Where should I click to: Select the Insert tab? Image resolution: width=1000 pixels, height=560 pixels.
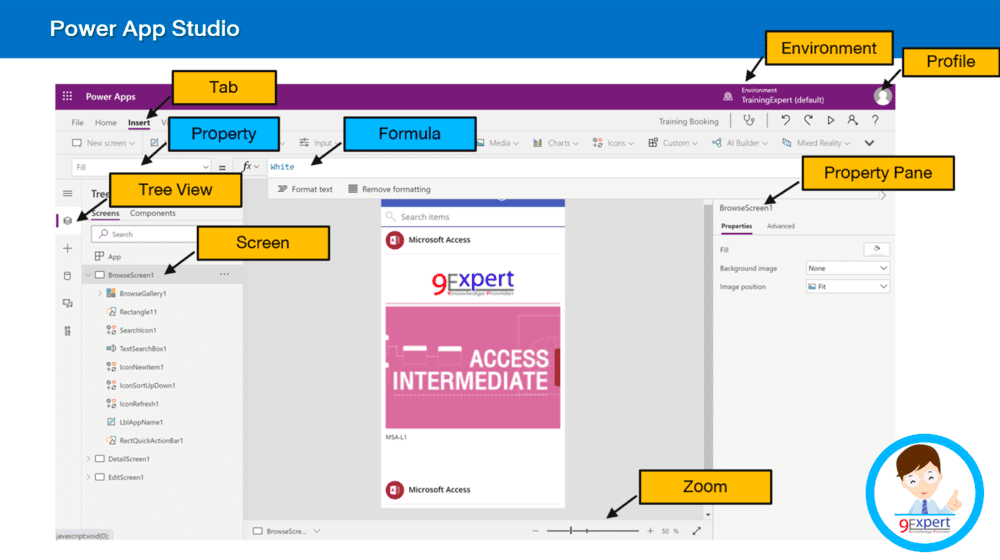(138, 122)
